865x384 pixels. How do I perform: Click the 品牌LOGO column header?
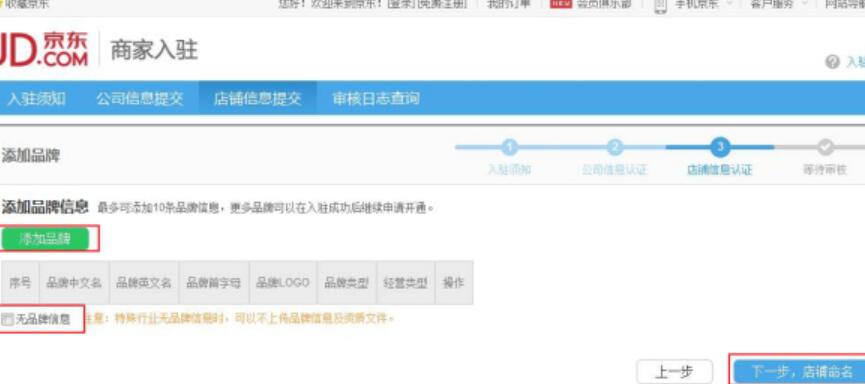(x=282, y=282)
